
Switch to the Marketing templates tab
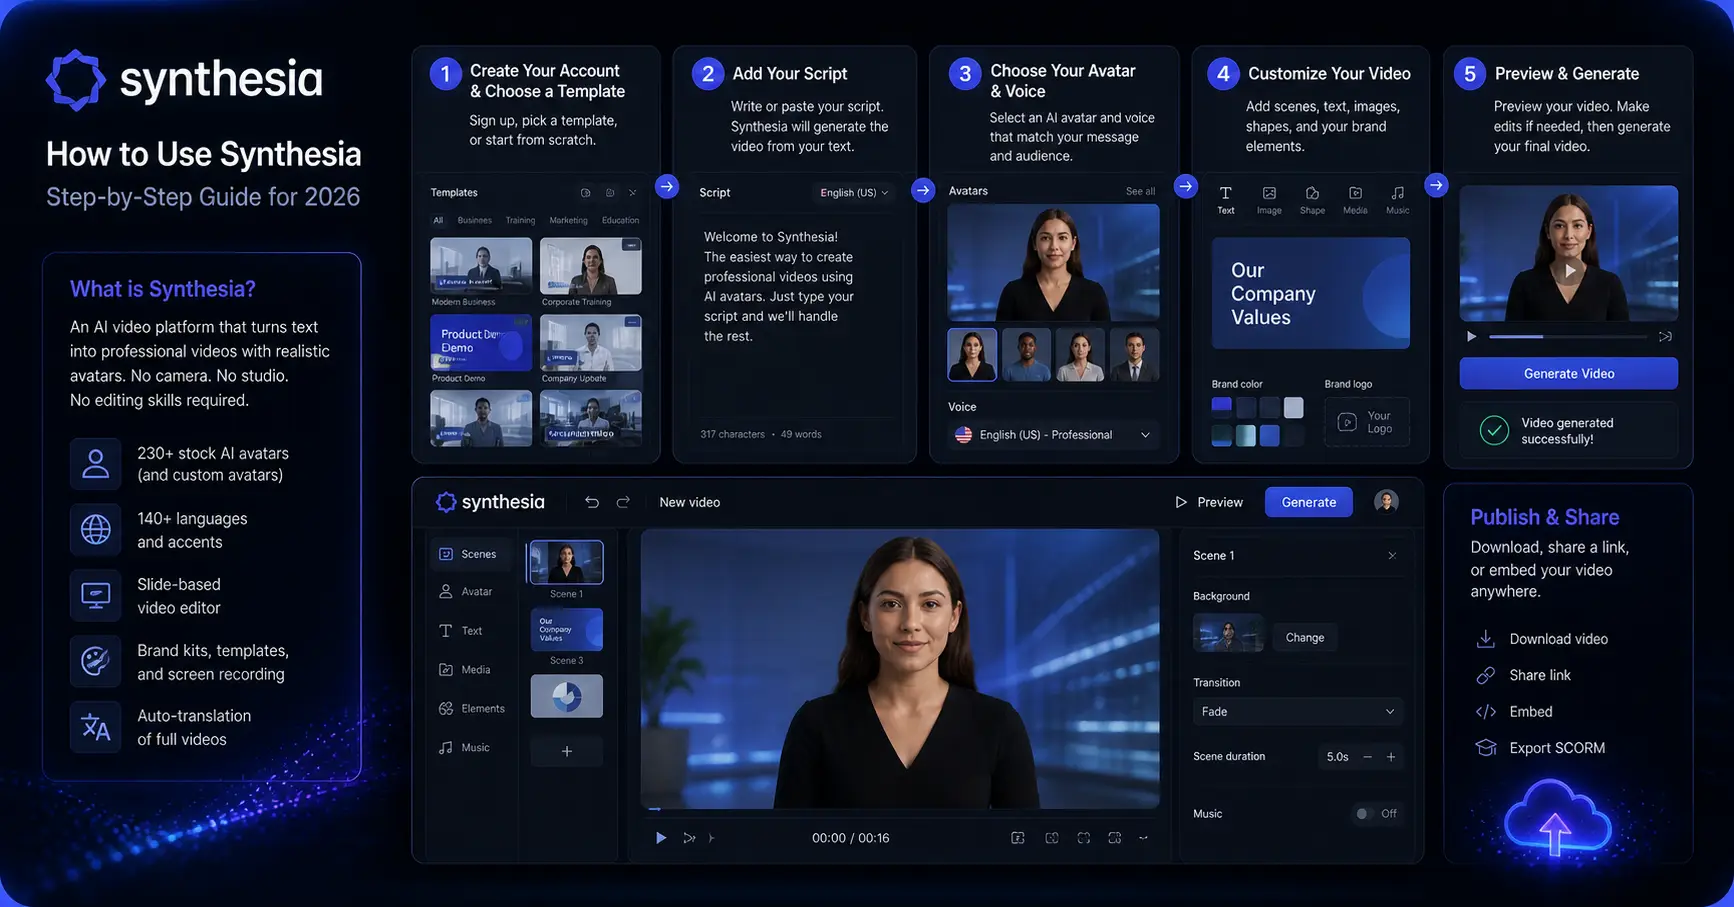pos(568,220)
